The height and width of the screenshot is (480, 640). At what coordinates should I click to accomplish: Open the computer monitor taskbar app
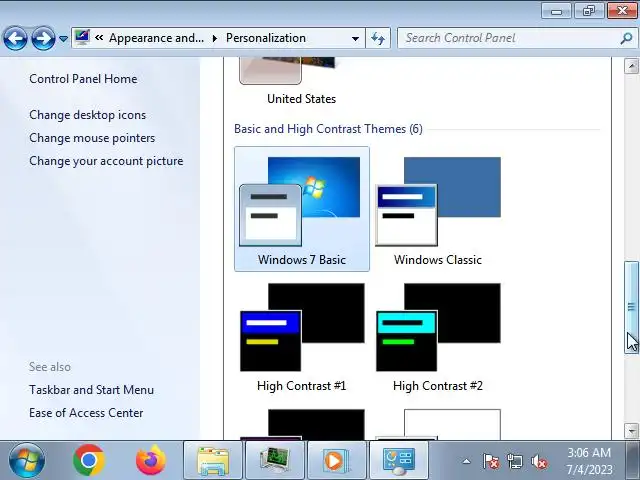tap(274, 460)
